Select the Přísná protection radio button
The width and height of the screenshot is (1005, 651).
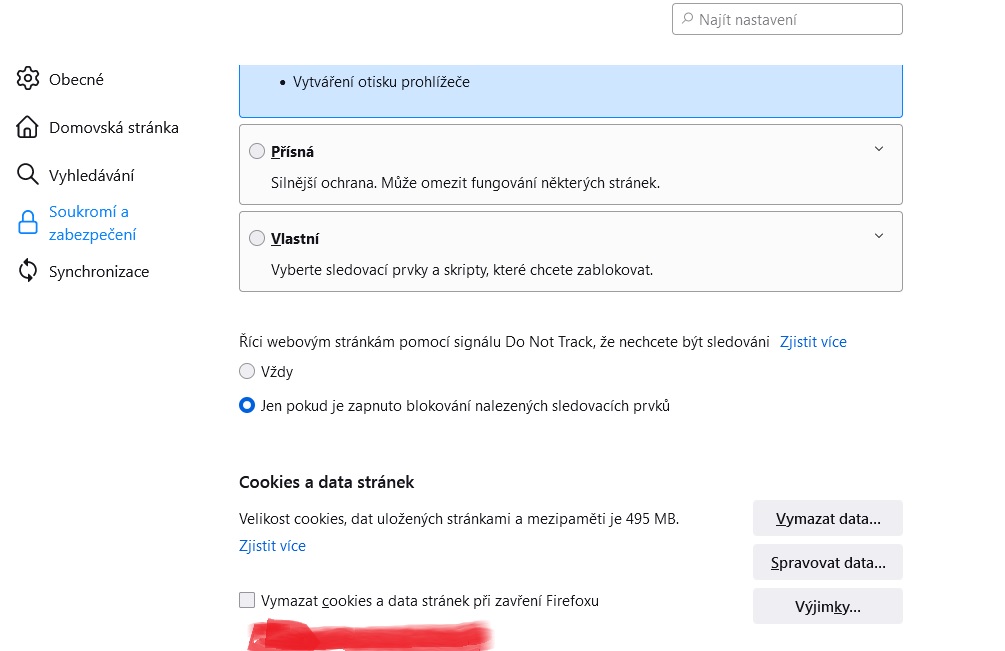click(257, 152)
